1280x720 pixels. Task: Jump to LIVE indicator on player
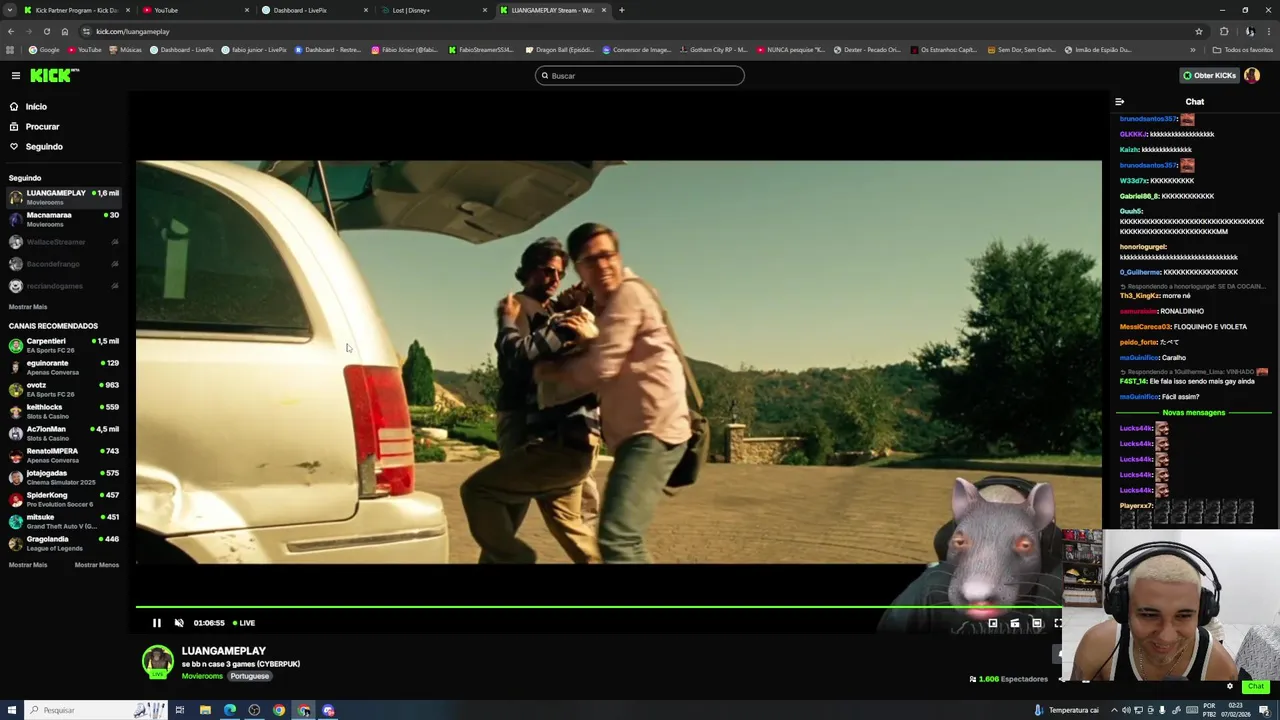[244, 623]
